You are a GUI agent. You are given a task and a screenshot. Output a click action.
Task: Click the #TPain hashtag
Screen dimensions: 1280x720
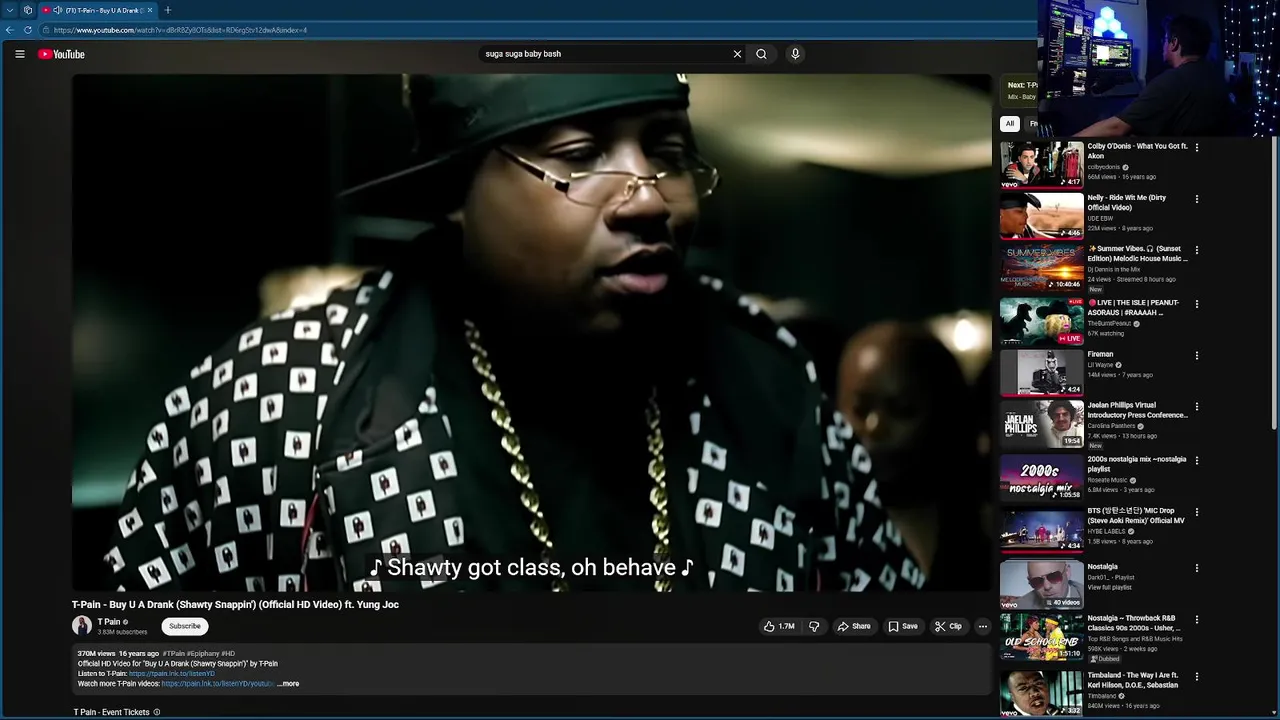click(174, 654)
